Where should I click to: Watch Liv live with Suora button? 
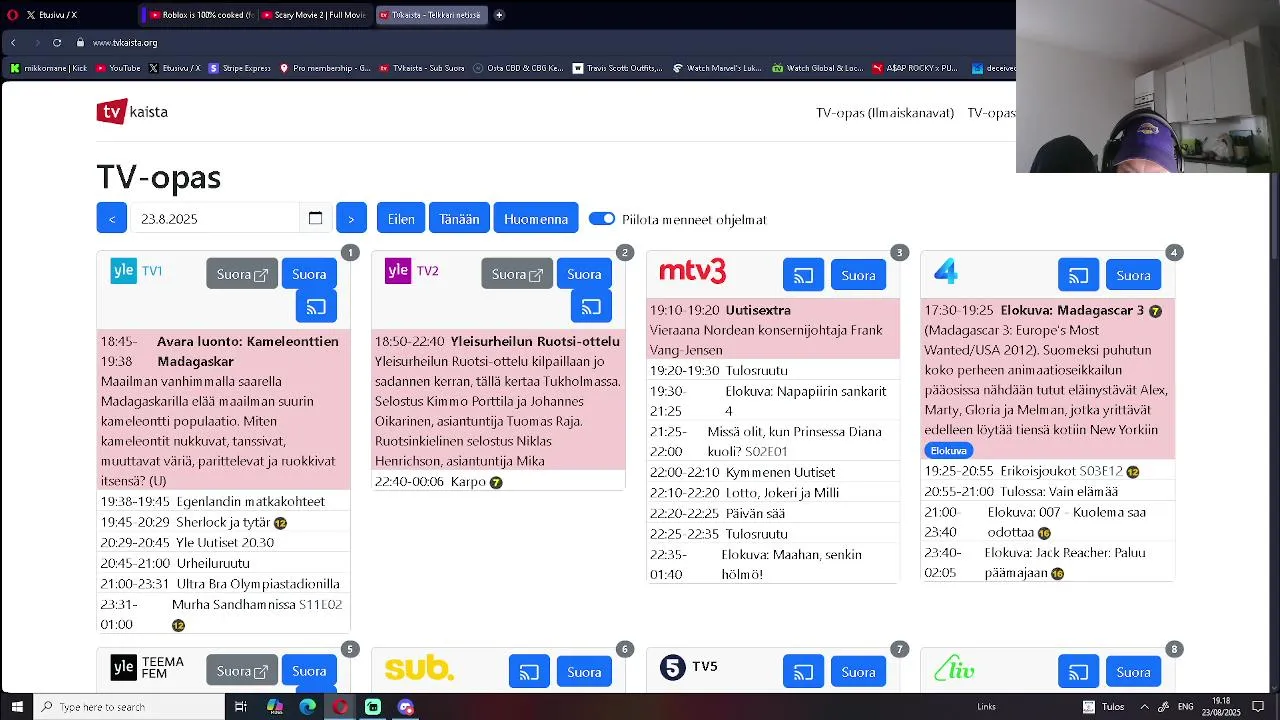[x=1133, y=672]
